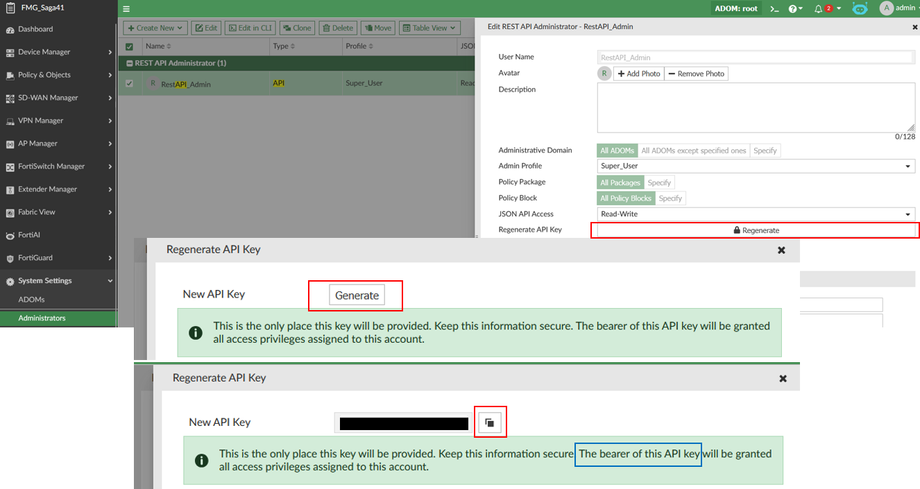Select Specify for Policy Package
The height and width of the screenshot is (489, 920).
click(x=659, y=183)
